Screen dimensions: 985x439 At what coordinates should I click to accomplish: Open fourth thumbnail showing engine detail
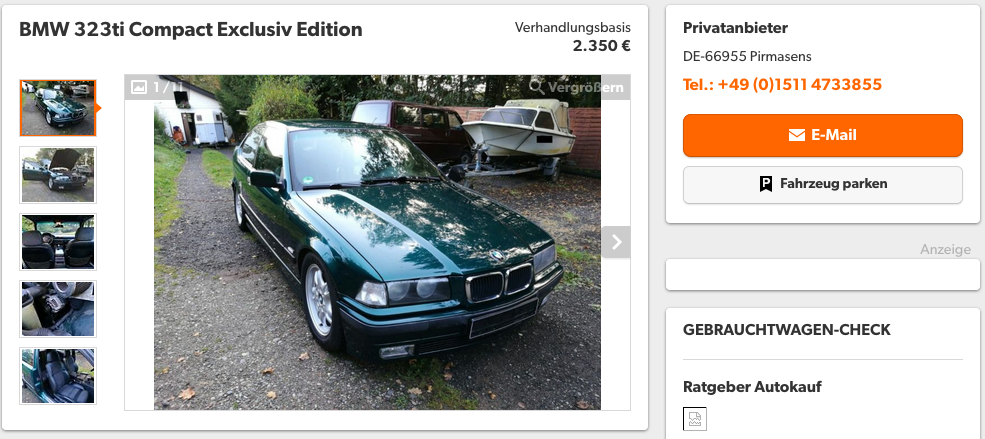[58, 308]
